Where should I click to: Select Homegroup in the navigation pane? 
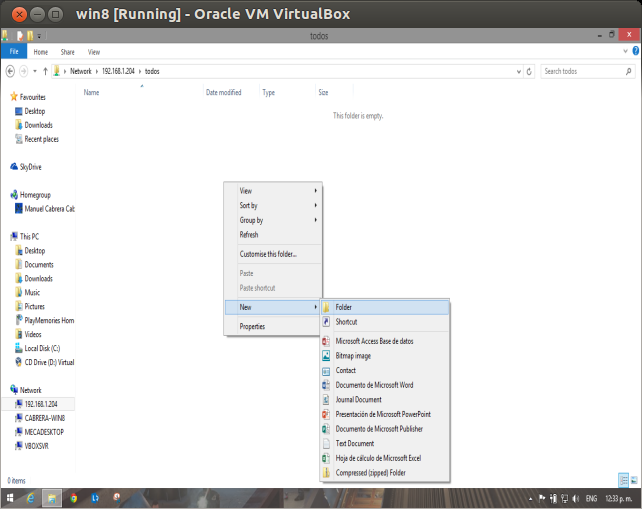(30, 195)
